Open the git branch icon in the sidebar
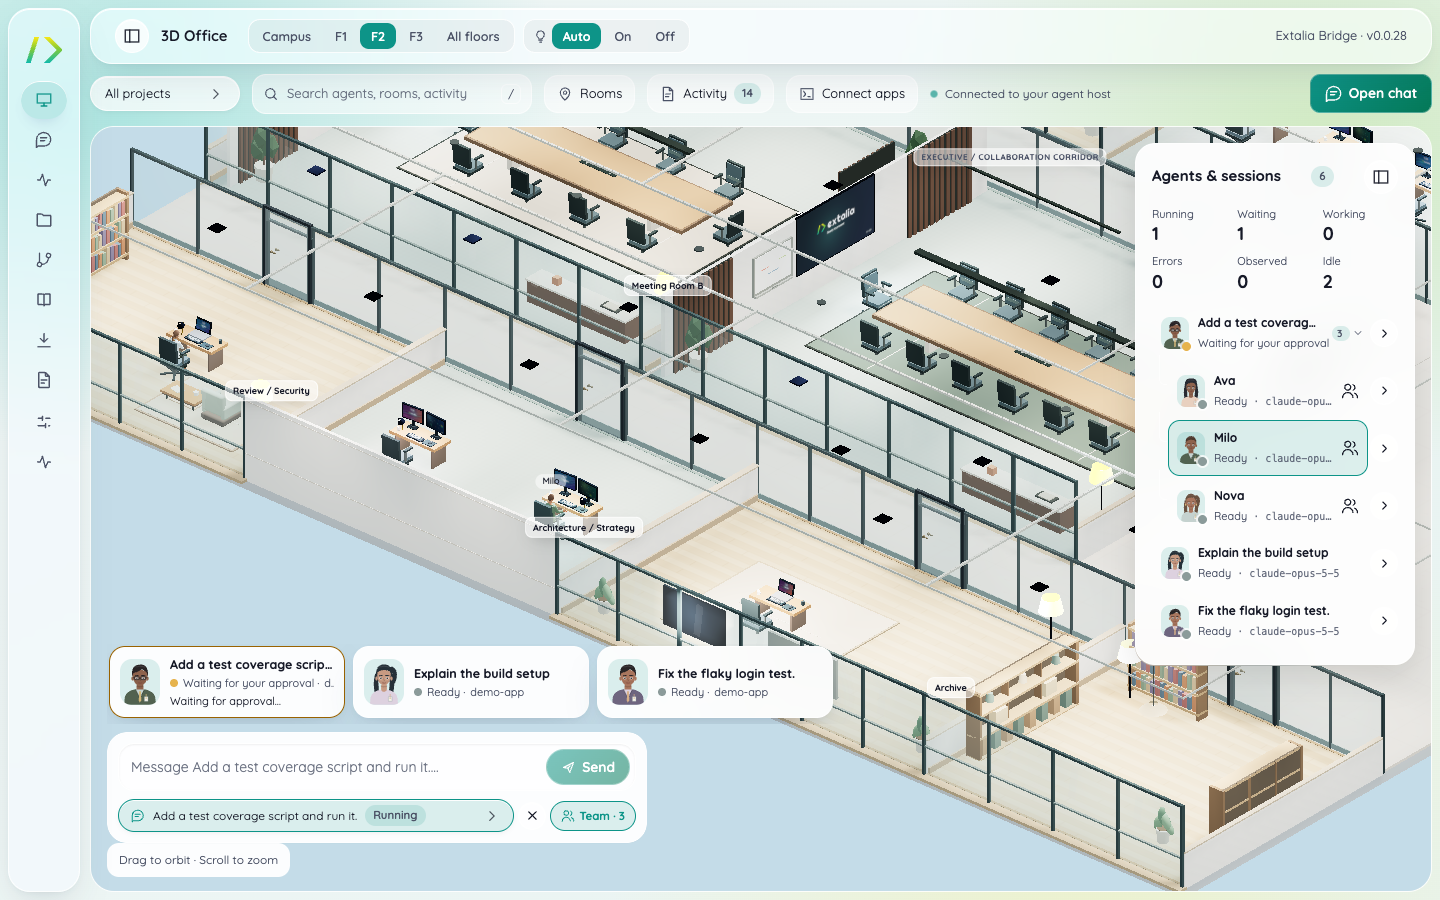This screenshot has height=900, width=1440. coord(44,260)
